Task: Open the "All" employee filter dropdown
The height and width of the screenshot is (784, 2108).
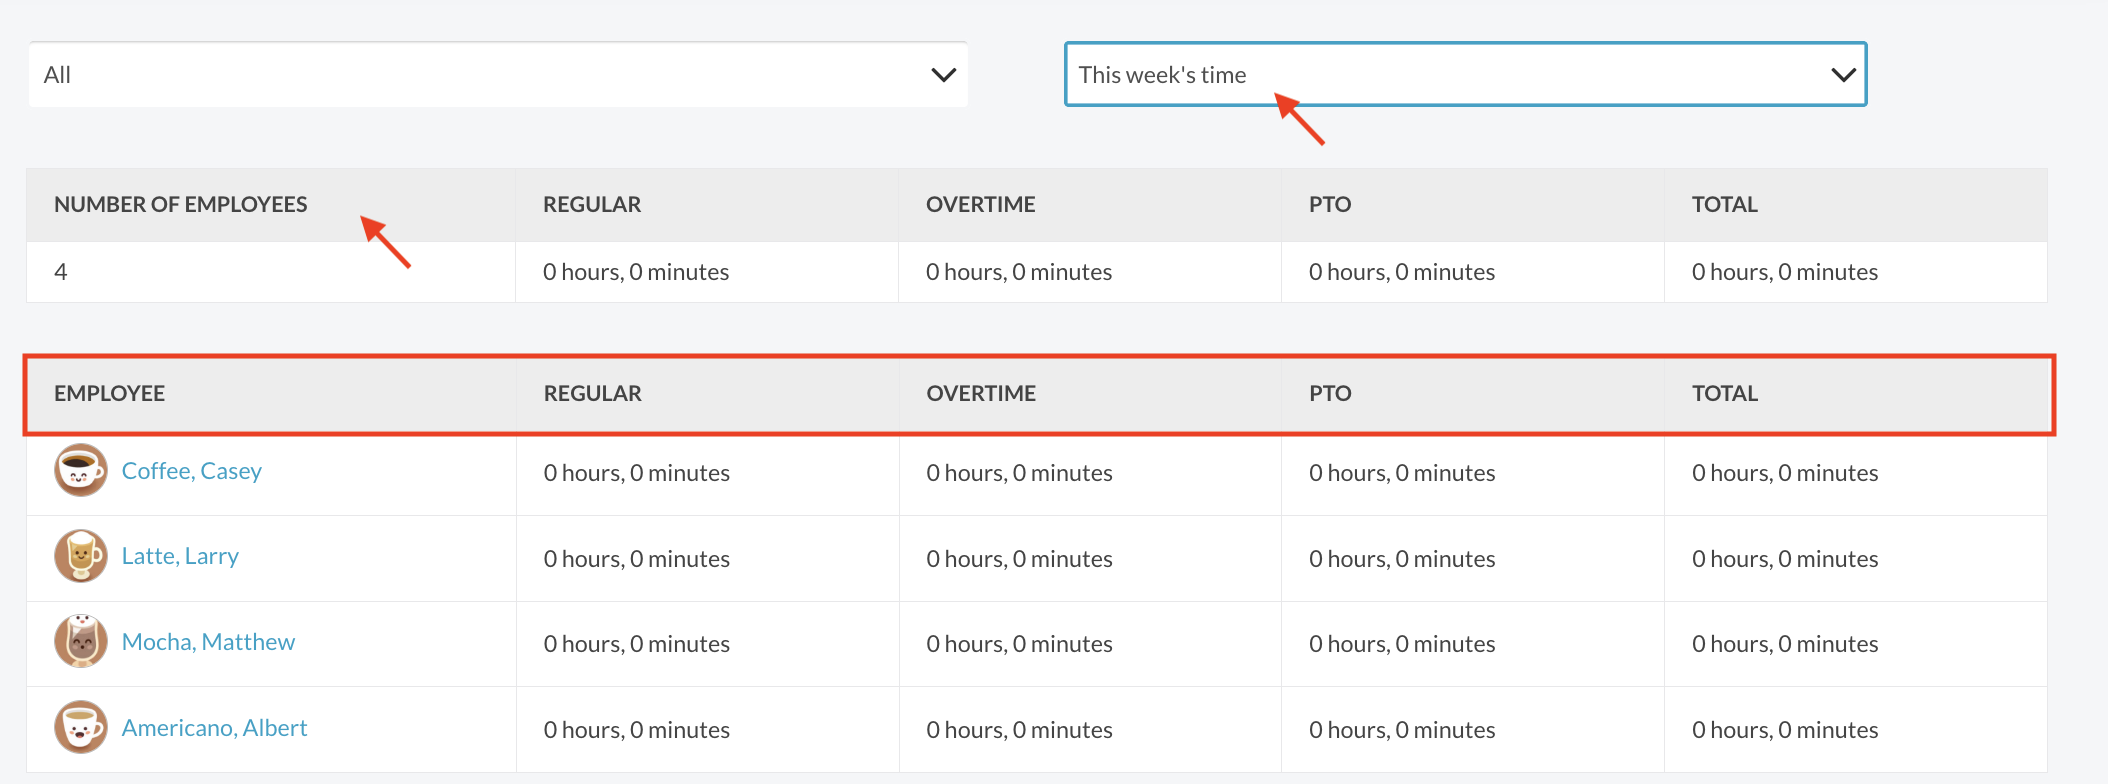Action: coord(497,75)
